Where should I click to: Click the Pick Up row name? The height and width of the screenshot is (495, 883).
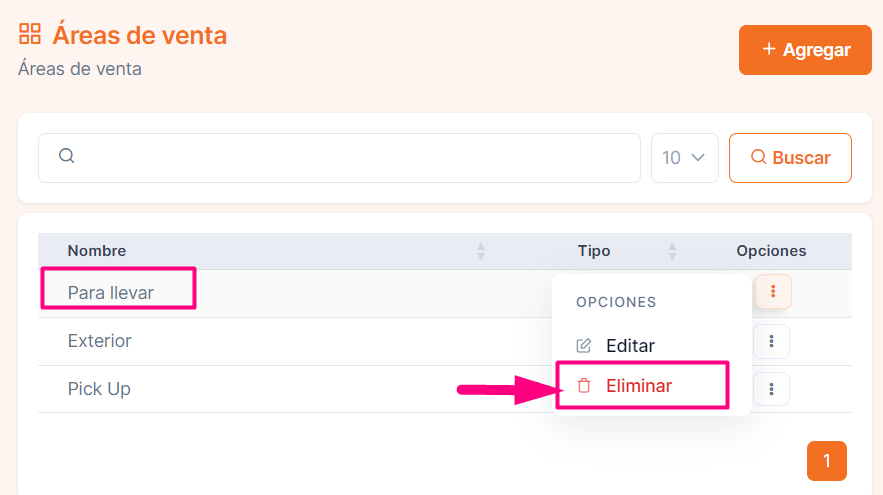coord(99,389)
